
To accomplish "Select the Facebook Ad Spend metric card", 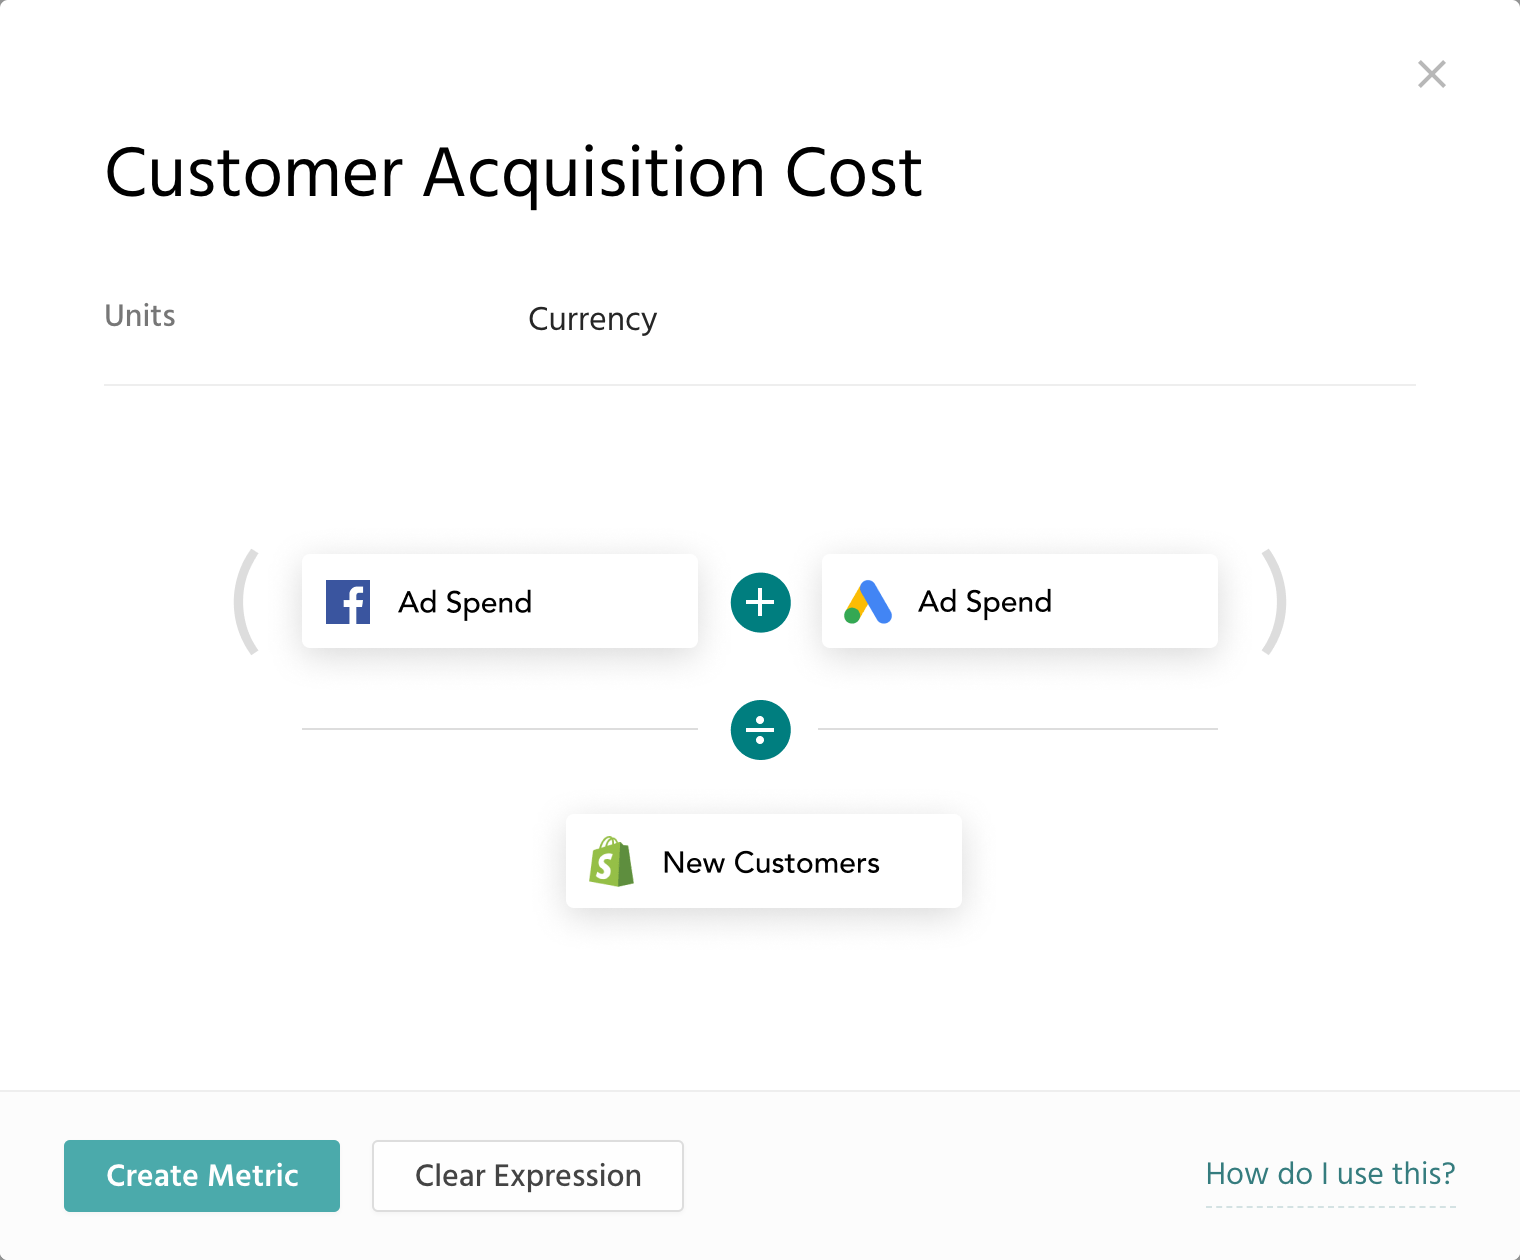I will 500,601.
